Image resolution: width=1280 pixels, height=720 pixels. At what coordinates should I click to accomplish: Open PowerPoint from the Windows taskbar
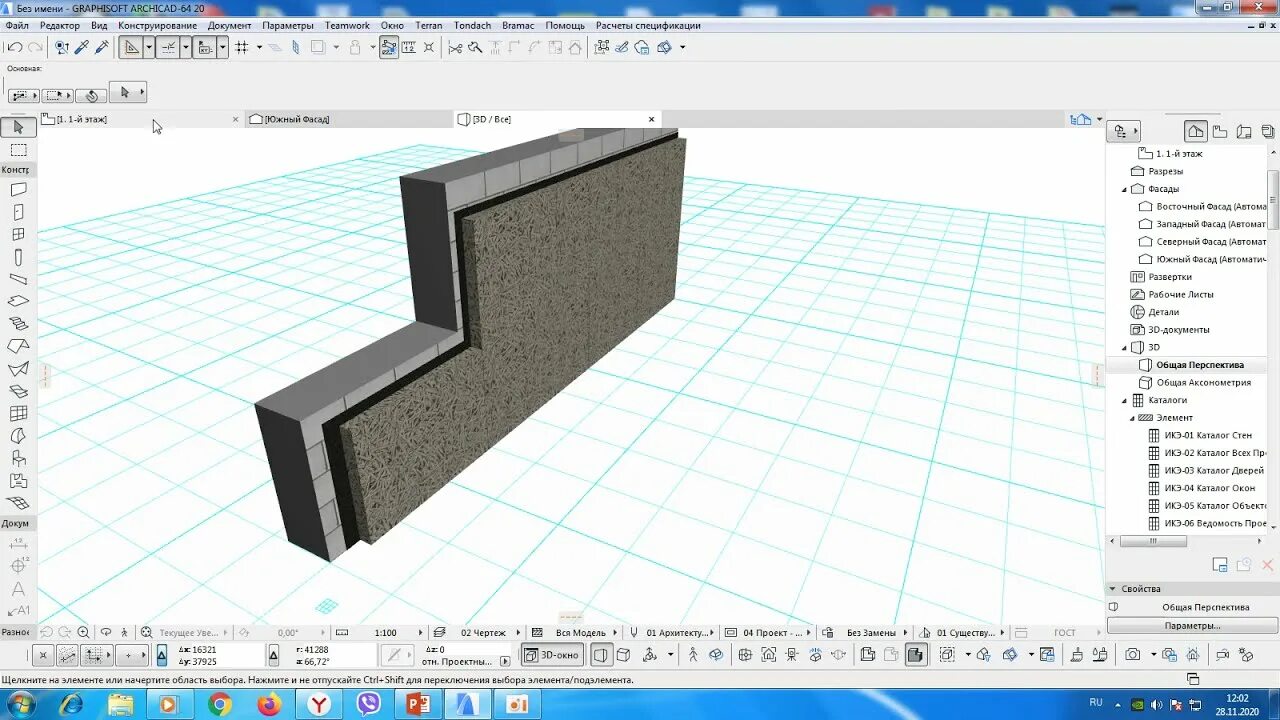tap(417, 704)
